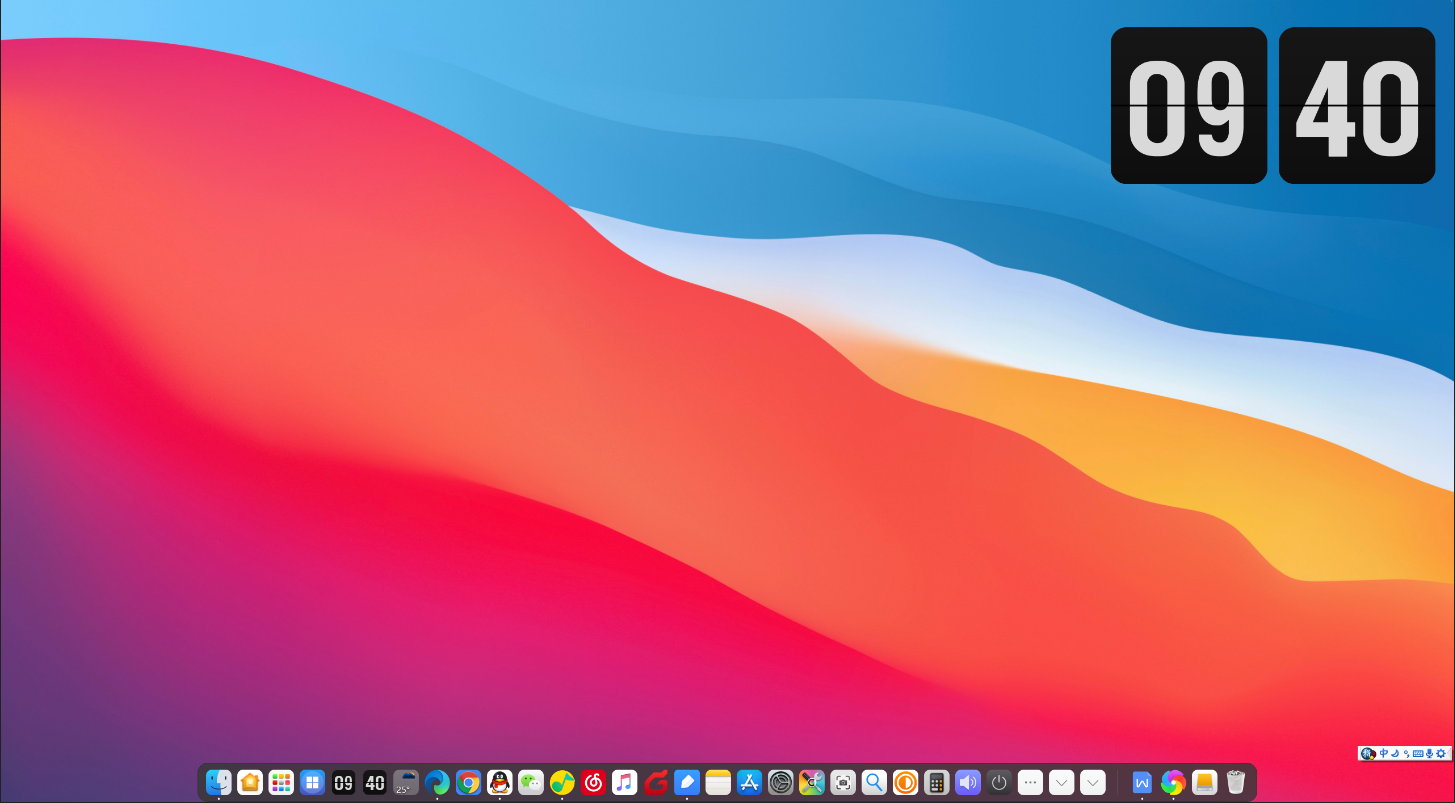Open QQ penguin icon in dock
The height and width of the screenshot is (803, 1455).
pos(499,782)
